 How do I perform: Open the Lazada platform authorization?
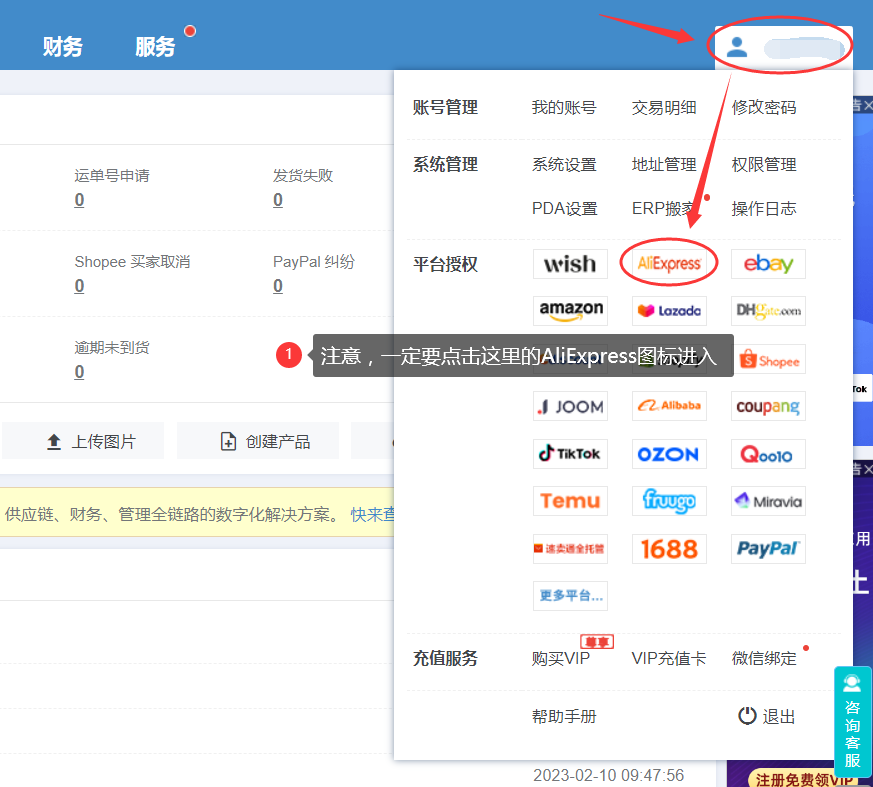[669, 311]
